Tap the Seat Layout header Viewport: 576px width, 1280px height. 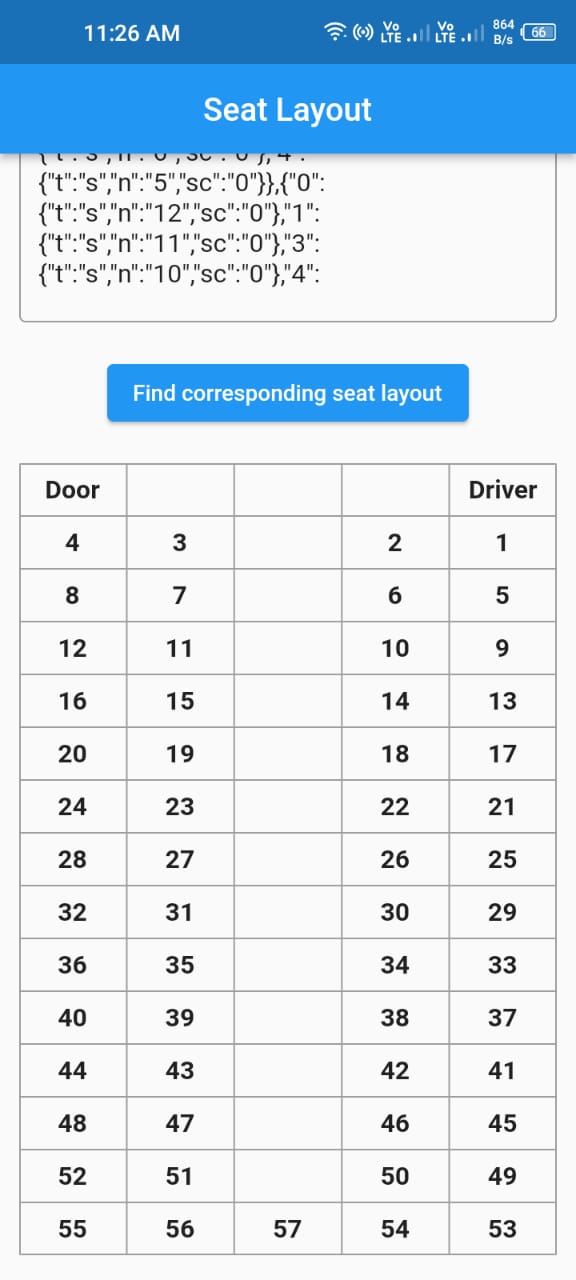(288, 109)
